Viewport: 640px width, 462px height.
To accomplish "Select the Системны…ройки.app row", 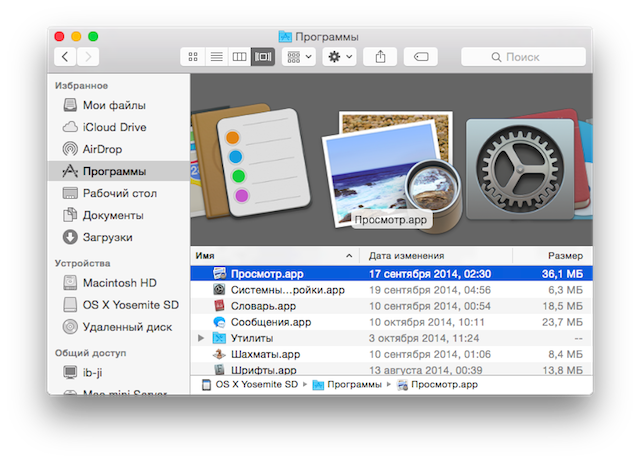I will [391, 290].
